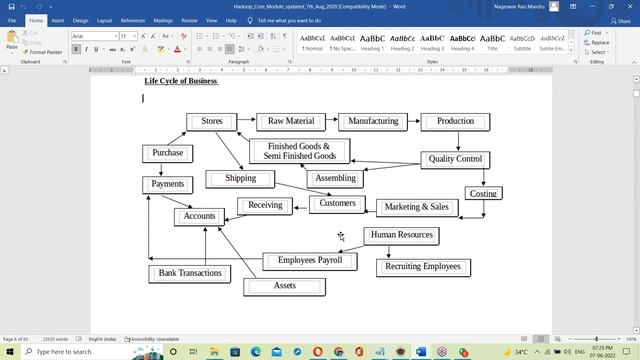
Task: Click the Sort icon in Paragraph group
Action: pyautogui.click(x=273, y=36)
